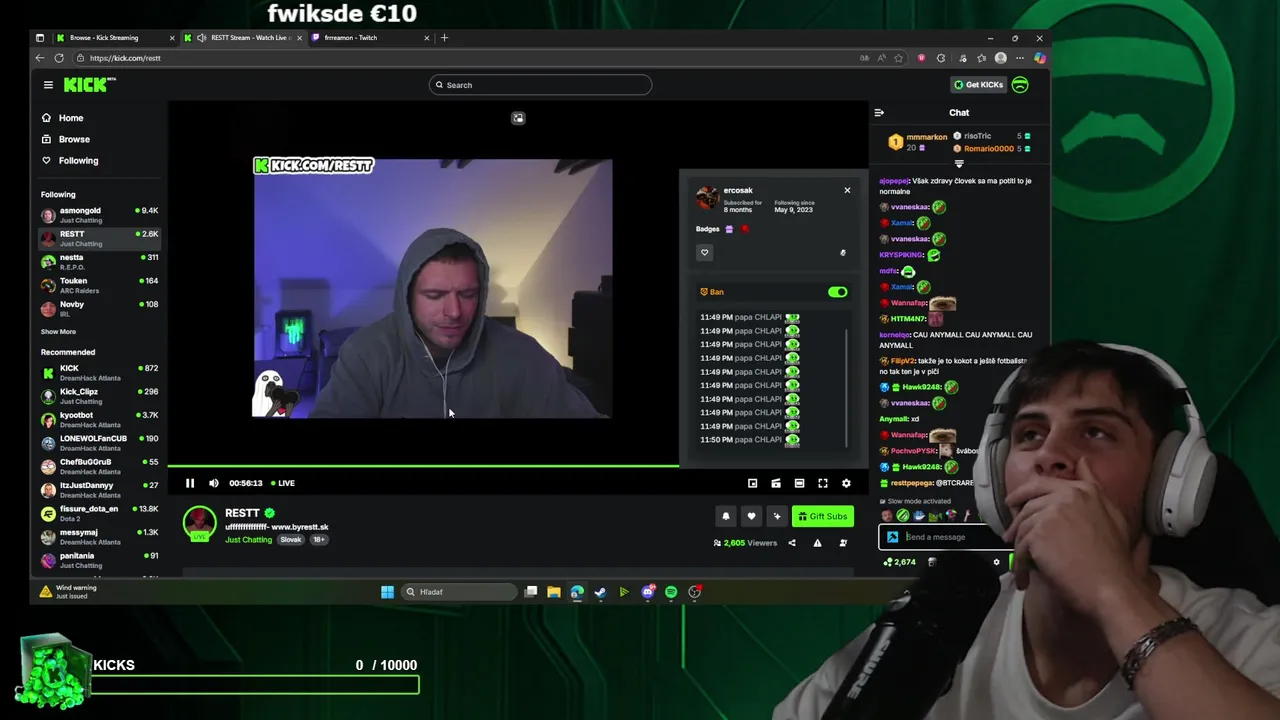The height and width of the screenshot is (720, 1280).
Task: Expand Show More under Following
Action: click(58, 332)
